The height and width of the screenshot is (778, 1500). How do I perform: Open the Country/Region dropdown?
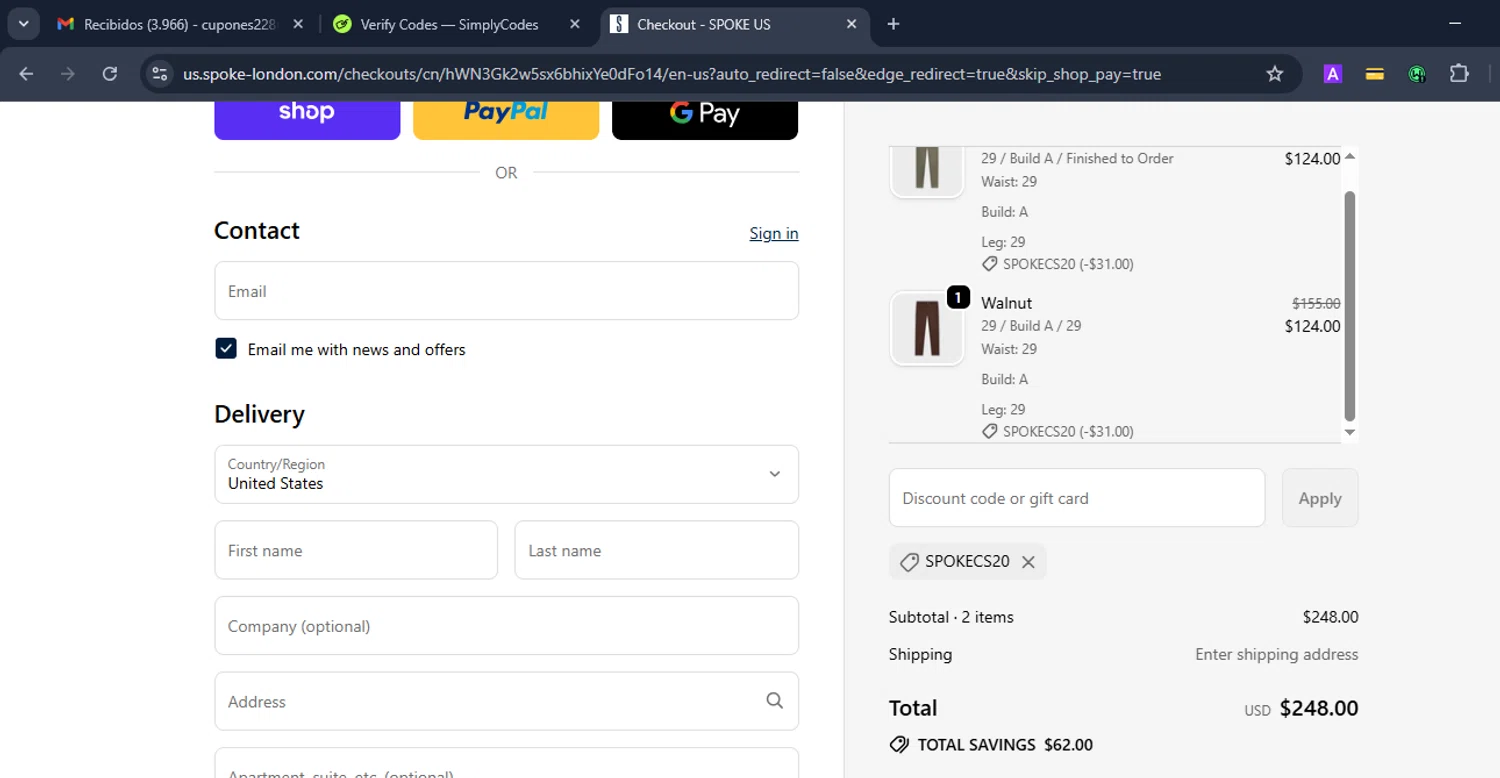pos(506,474)
